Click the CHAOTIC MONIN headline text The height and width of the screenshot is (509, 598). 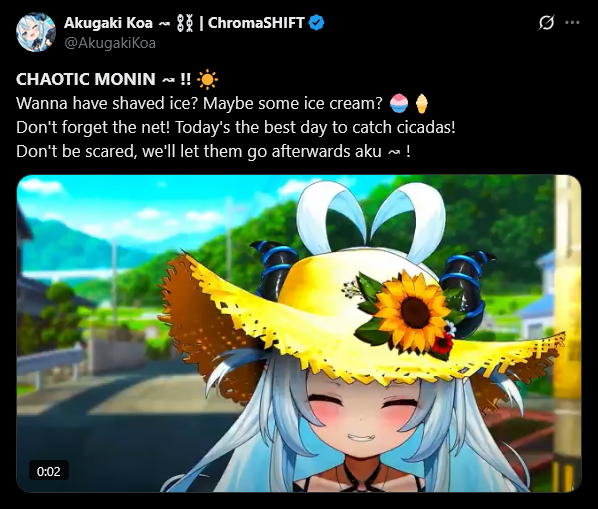pos(86,79)
